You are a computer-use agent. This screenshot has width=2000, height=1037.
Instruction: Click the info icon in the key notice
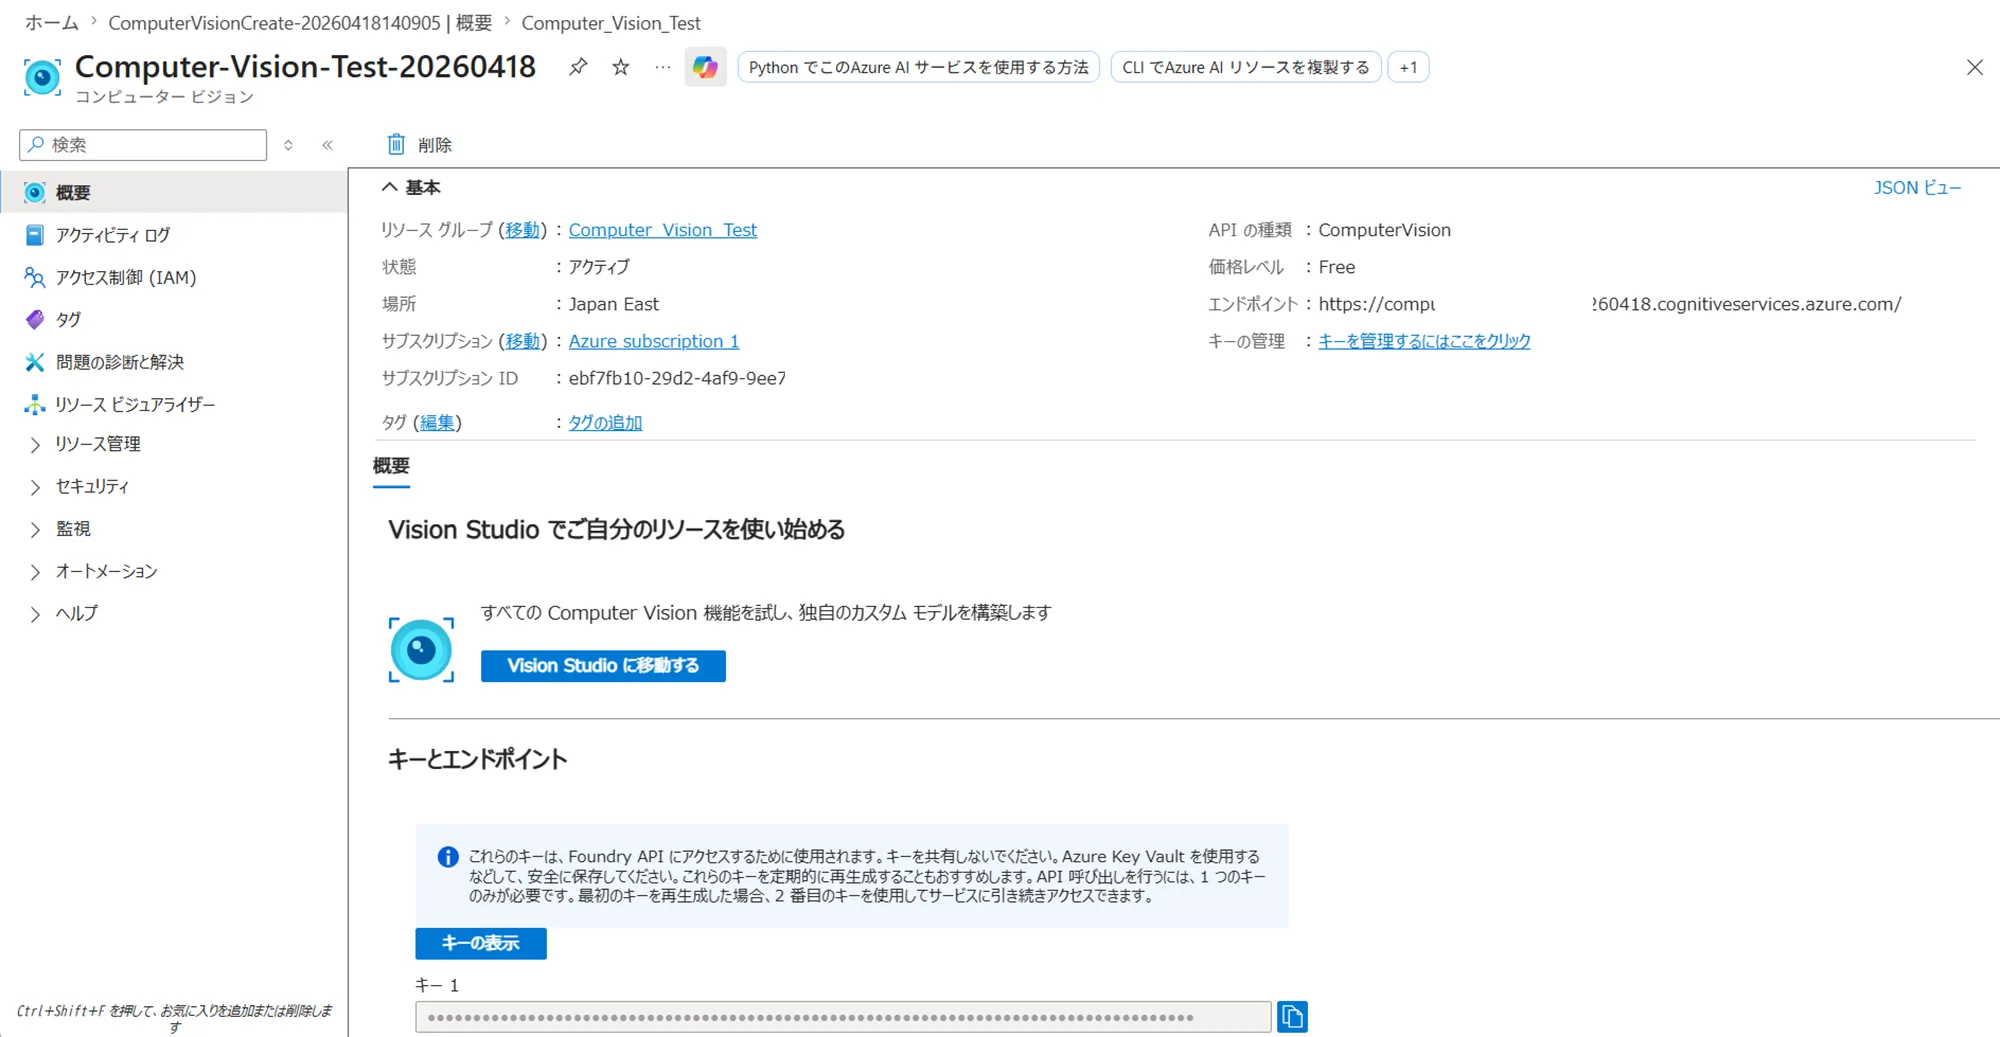[x=448, y=857]
